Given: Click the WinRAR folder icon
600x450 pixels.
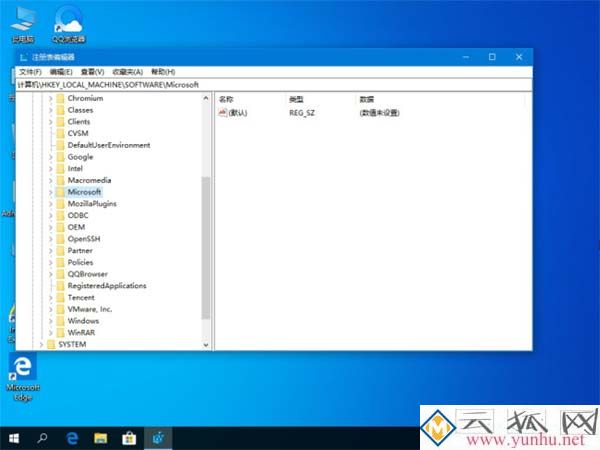Looking at the screenshot, I should [60, 333].
